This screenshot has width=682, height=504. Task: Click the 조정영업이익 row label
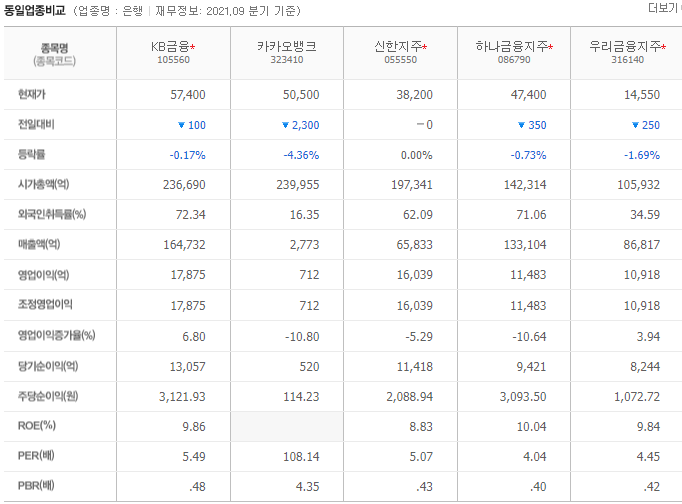45,304
